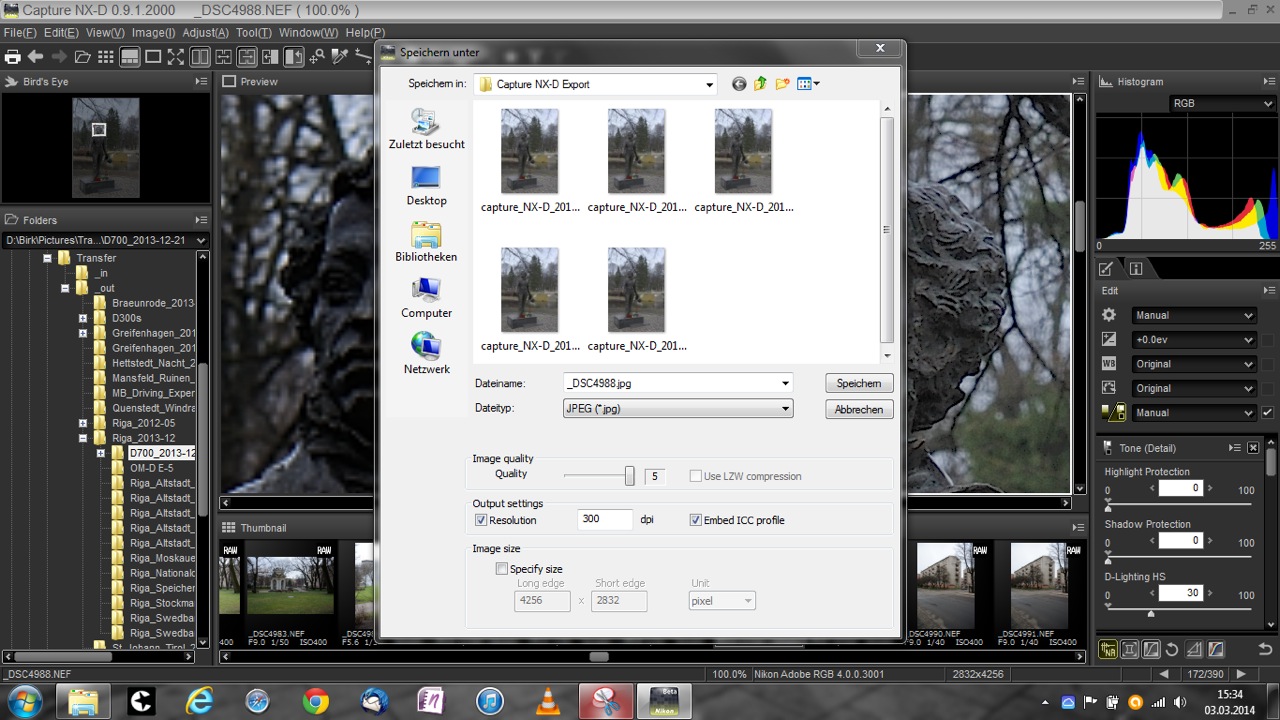Click the Speichern button

click(859, 383)
